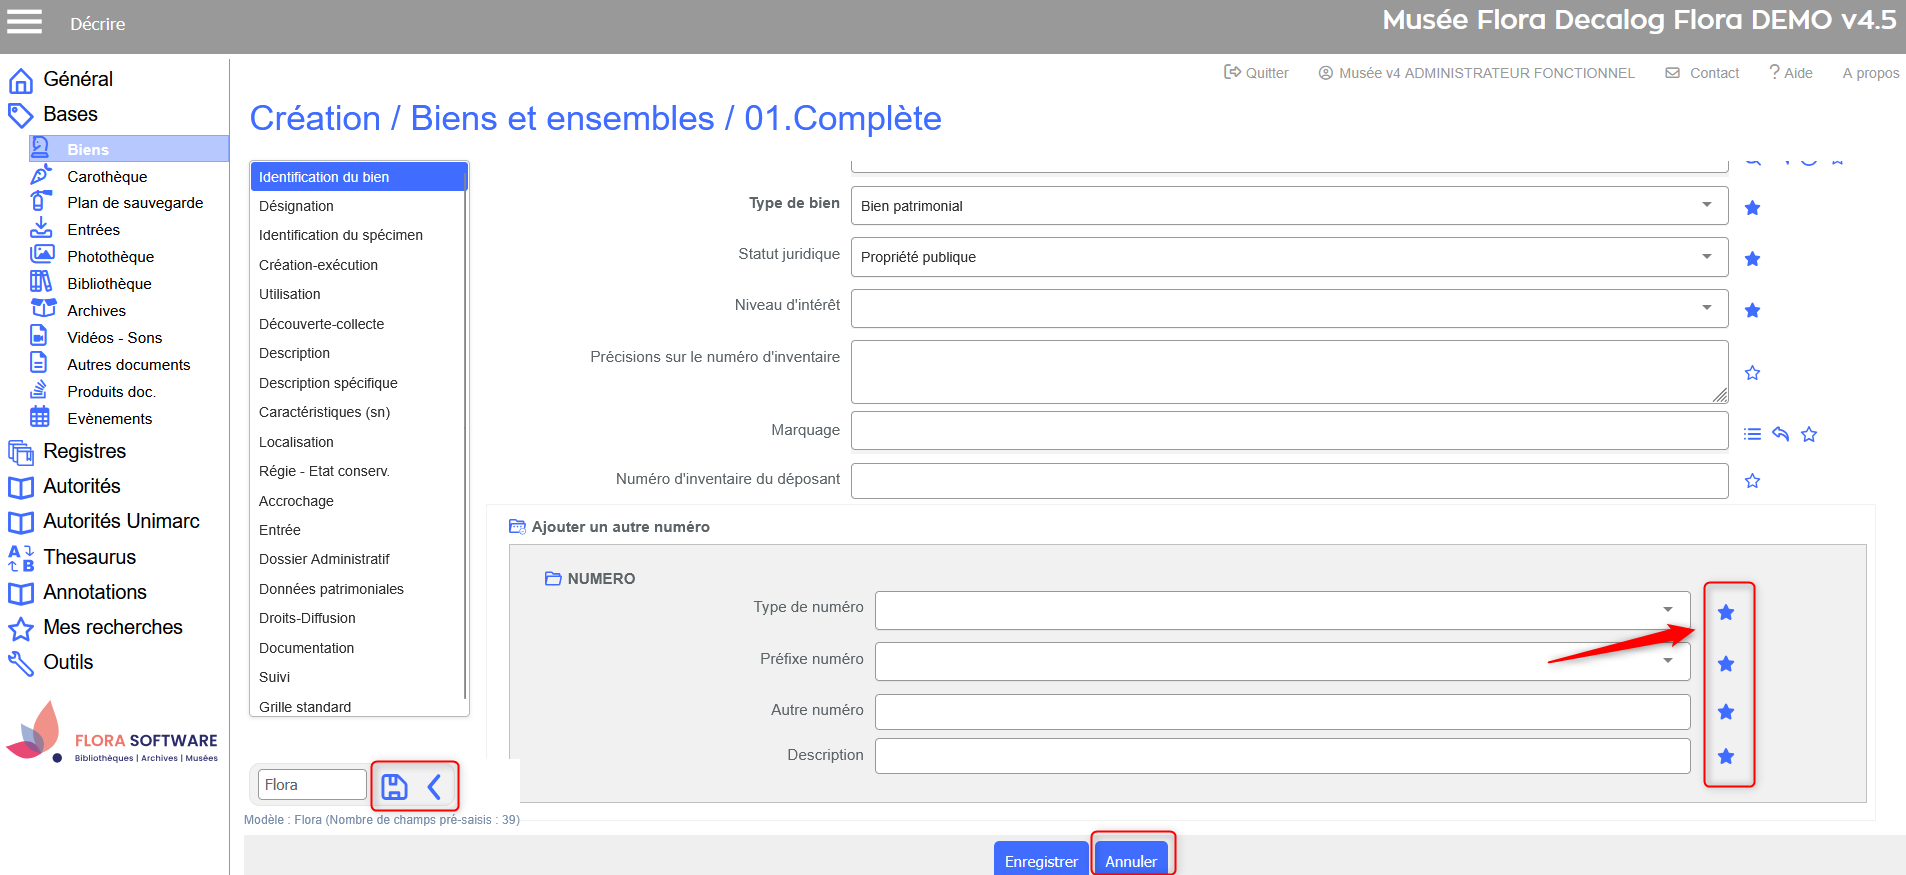Screen dimensions: 1906x875
Task: Click the Enregistrer button
Action: tap(1041, 859)
